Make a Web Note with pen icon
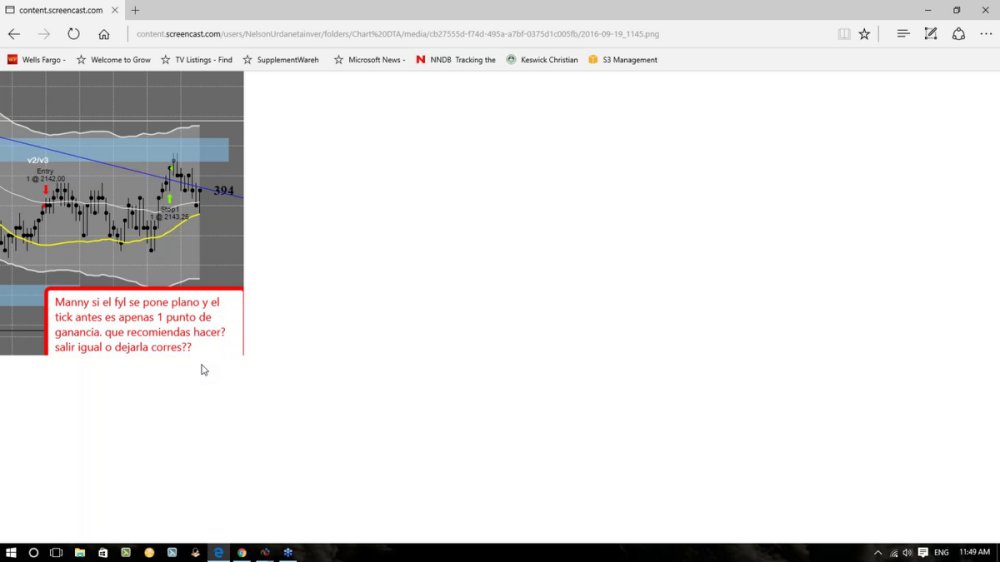 point(930,34)
